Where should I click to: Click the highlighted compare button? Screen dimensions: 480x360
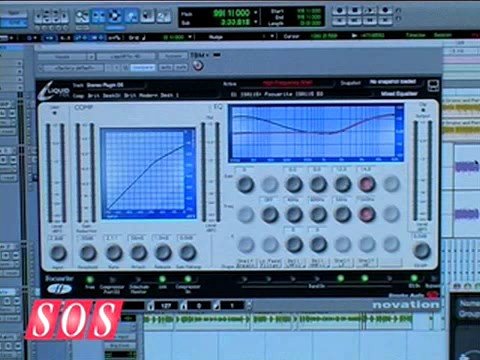coord(143,68)
